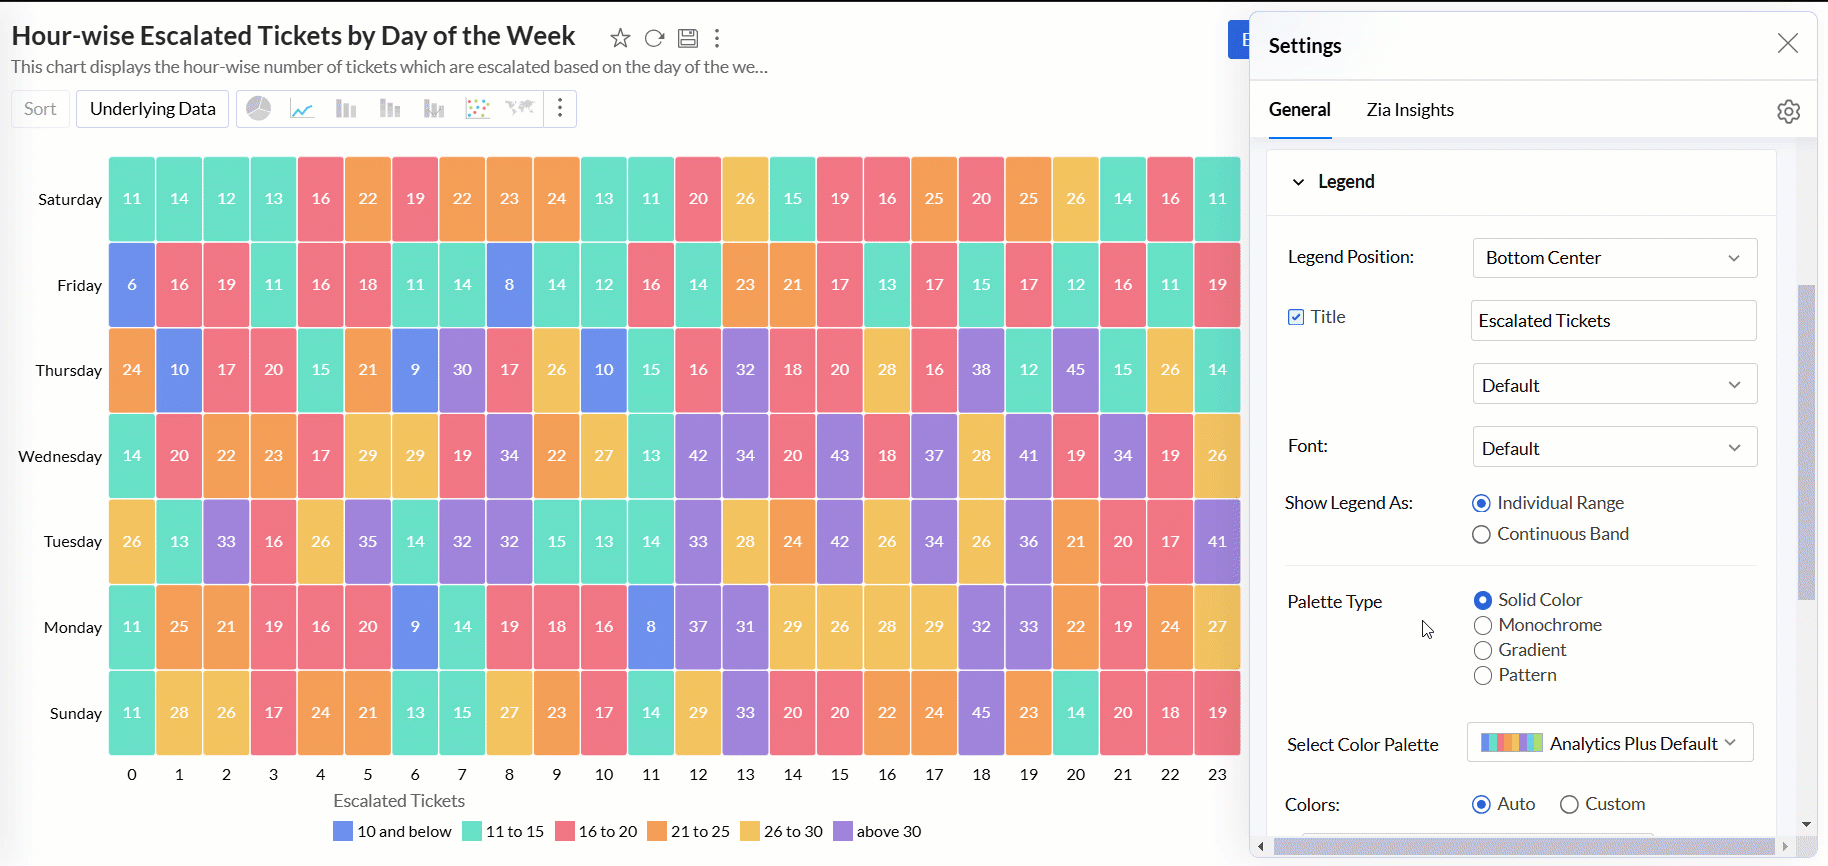Switch to the Zia Insights tab
The image size is (1828, 866).
click(1410, 110)
